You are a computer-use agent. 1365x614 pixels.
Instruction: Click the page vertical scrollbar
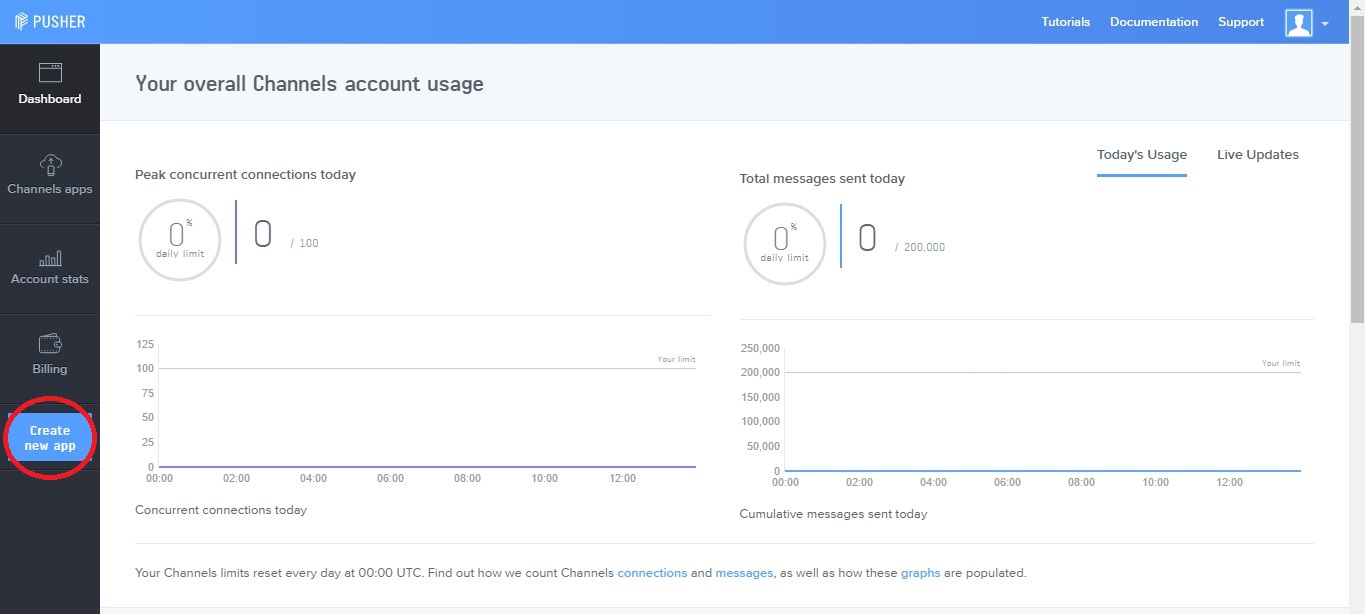(1357, 170)
